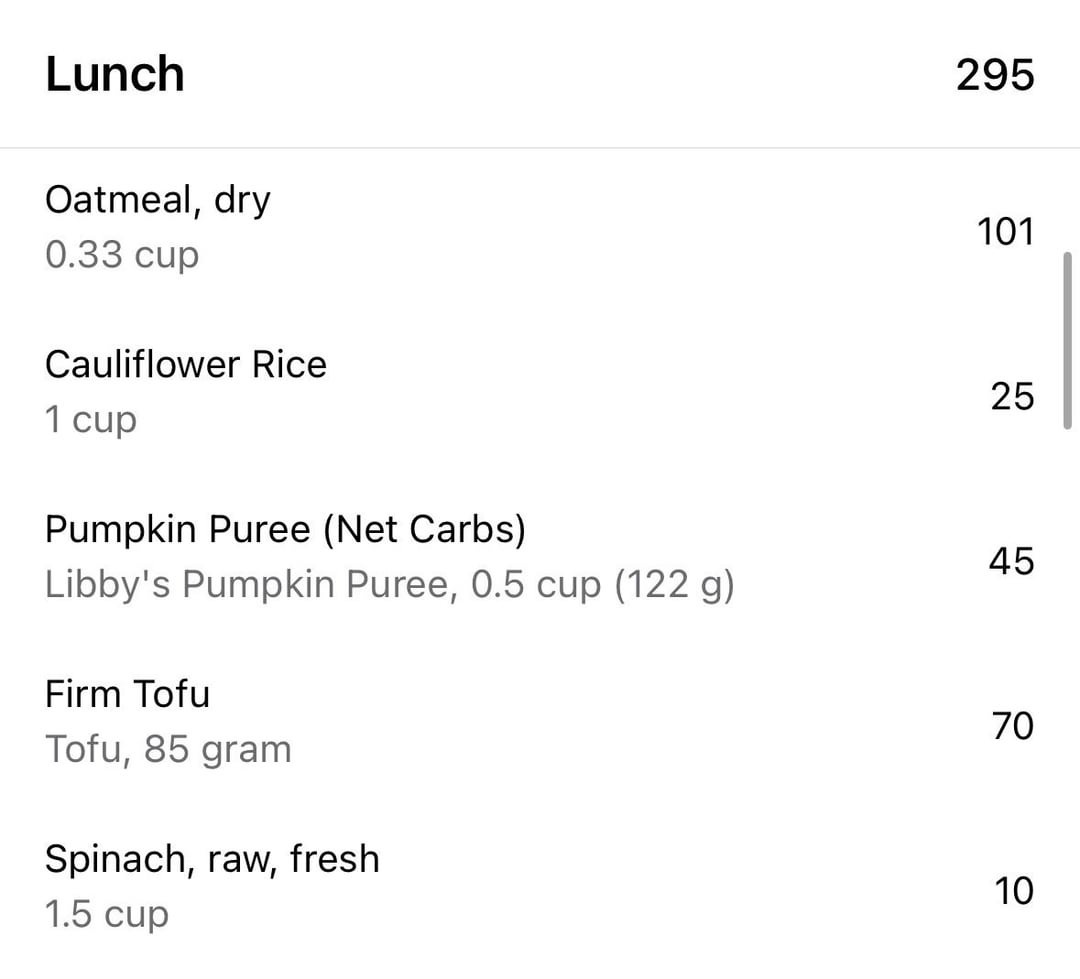
Task: Click the 70 calorie value for tofu
Action: 1011,726
